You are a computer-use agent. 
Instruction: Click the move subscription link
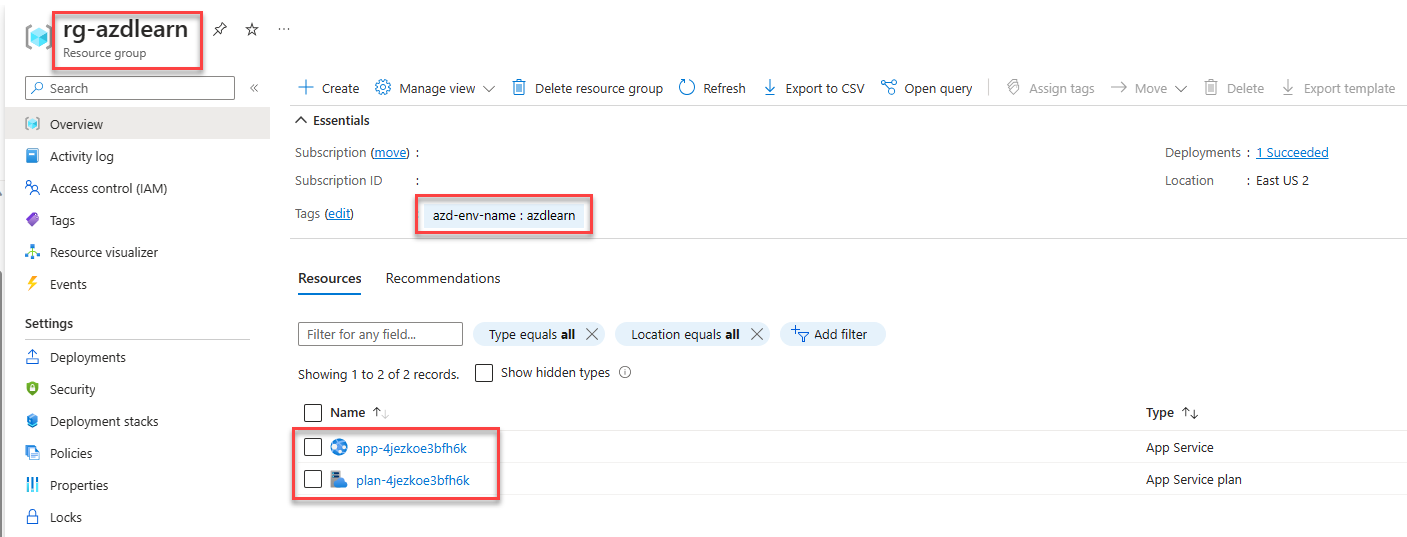391,152
